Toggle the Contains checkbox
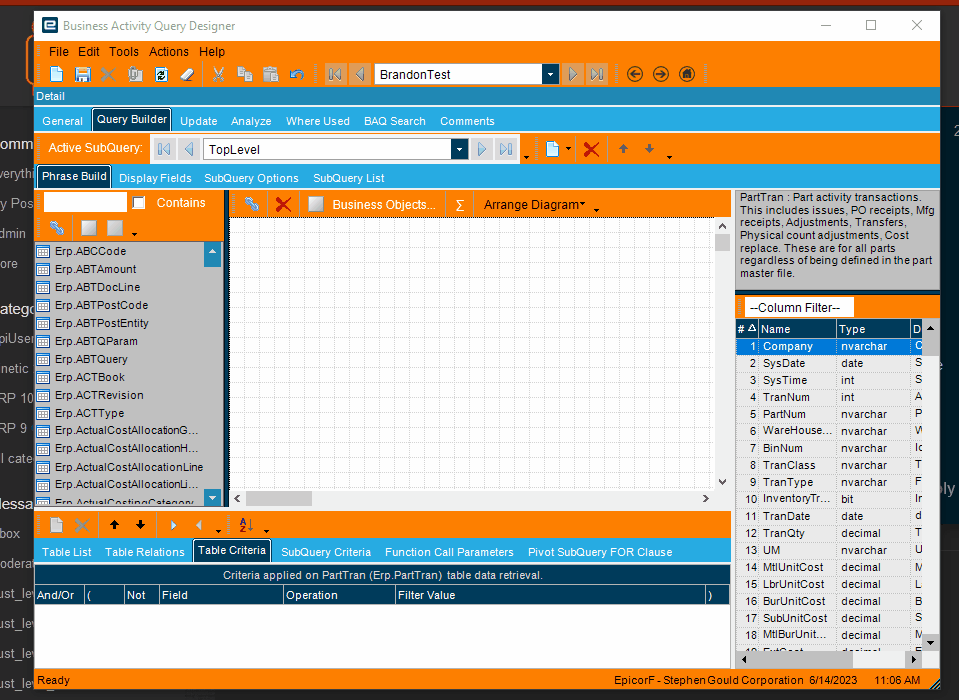The width and height of the screenshot is (959, 700). point(139,203)
